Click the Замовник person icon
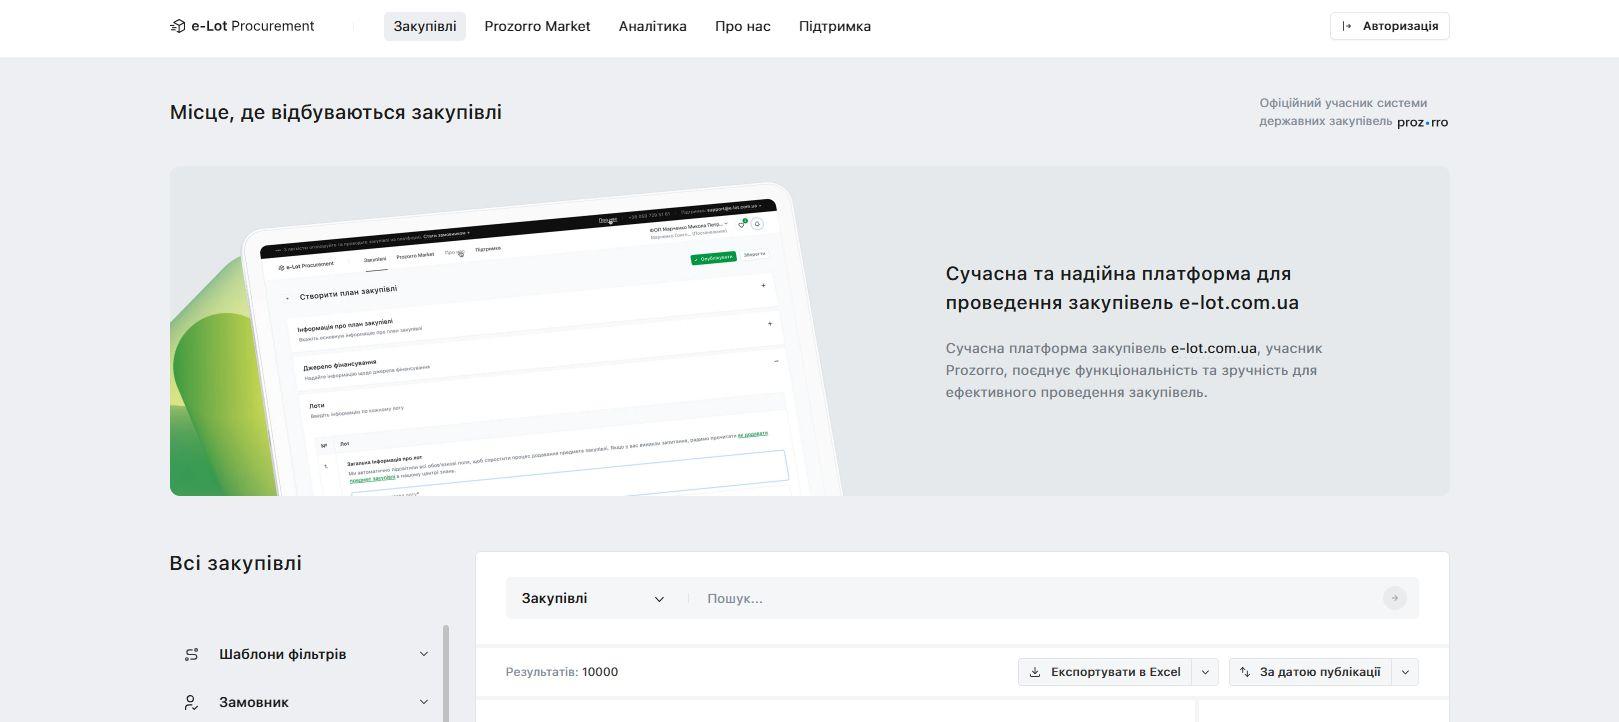 [x=192, y=703]
